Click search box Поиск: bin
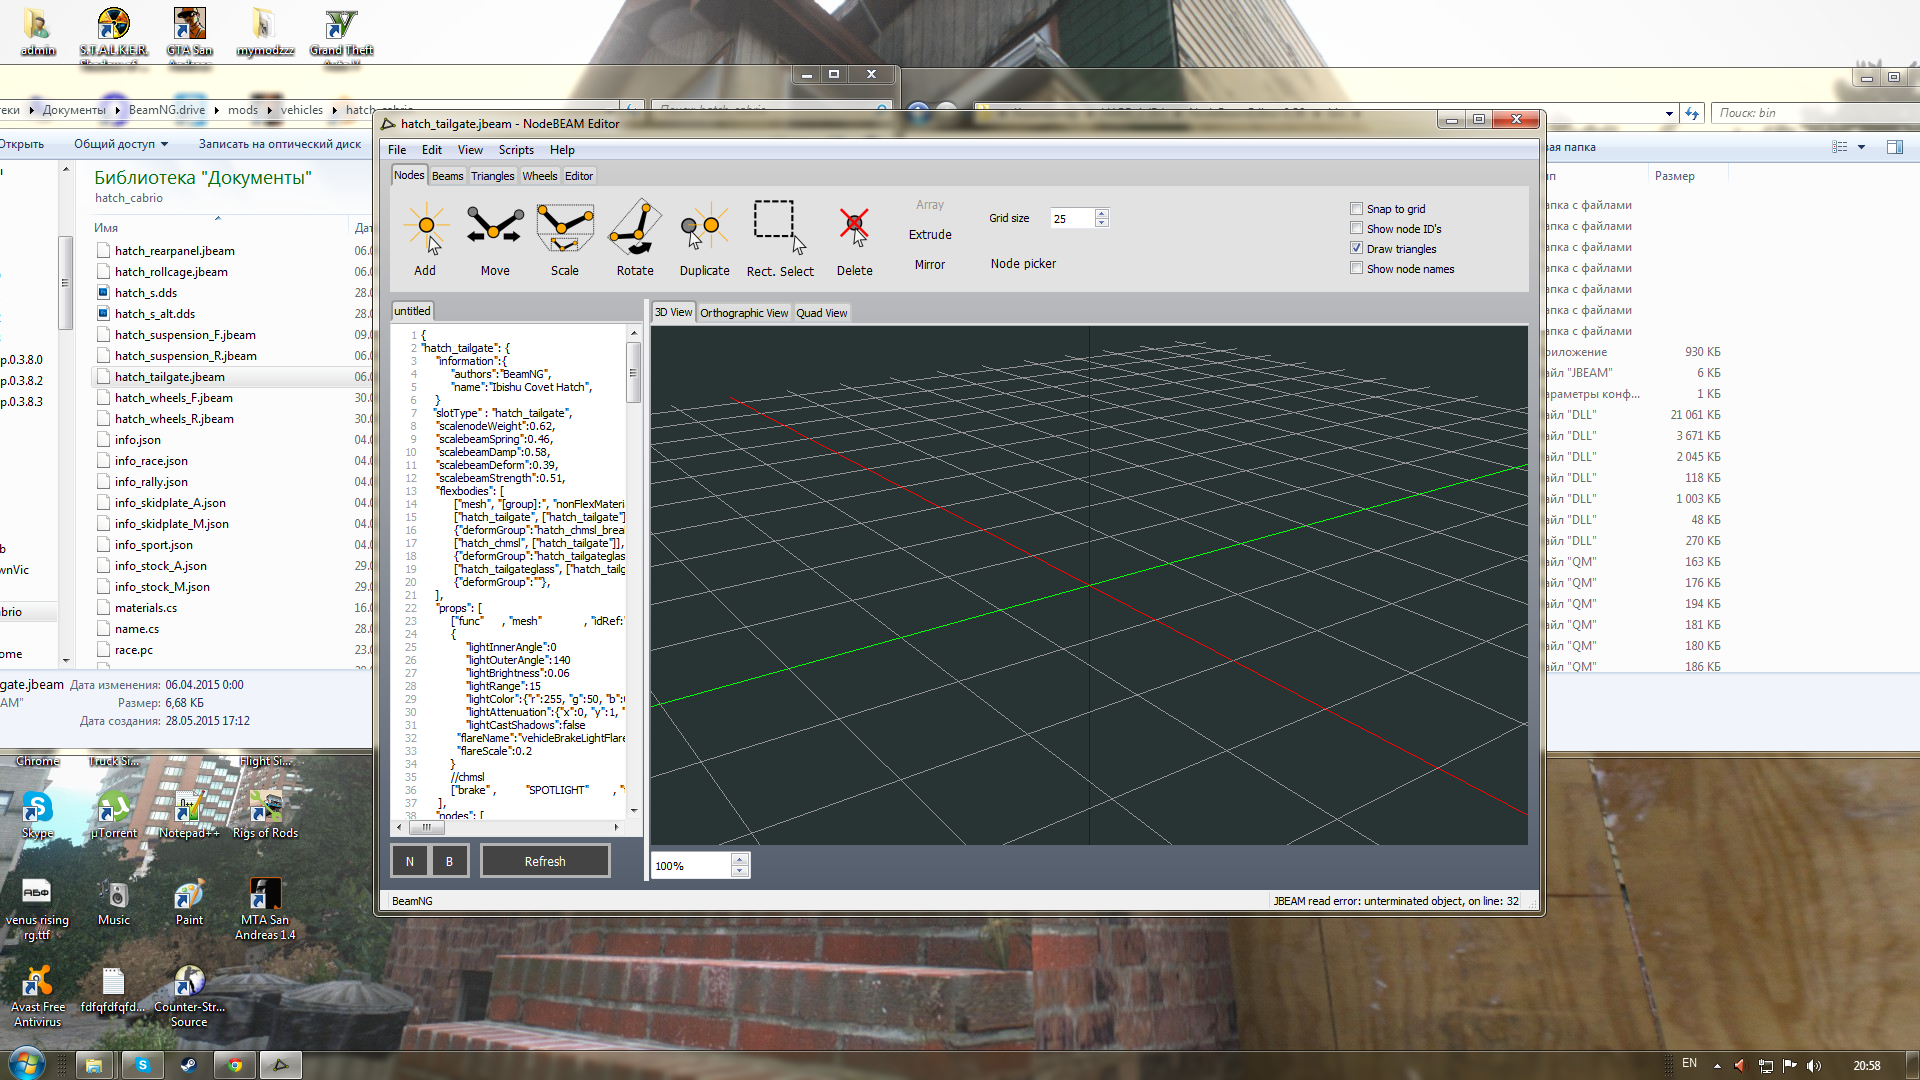Viewport: 1920px width, 1080px height. (x=1813, y=113)
